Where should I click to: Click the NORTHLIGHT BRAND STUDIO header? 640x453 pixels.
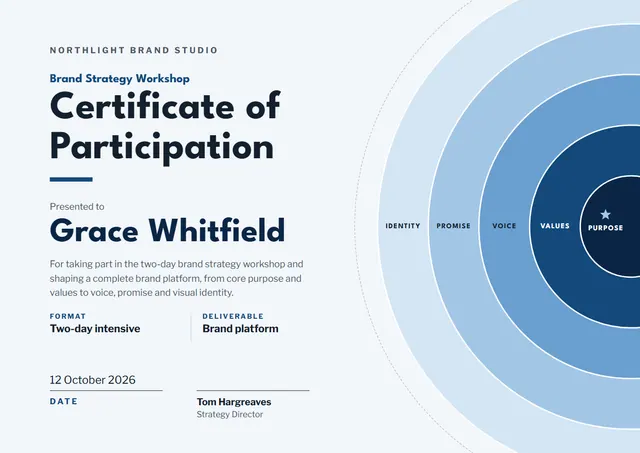134,50
